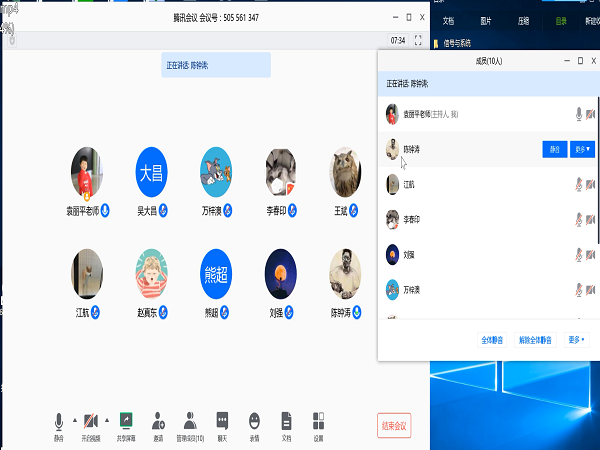Open the 更多 dropdown at the members panel bottom
This screenshot has height=450, width=600.
click(577, 340)
